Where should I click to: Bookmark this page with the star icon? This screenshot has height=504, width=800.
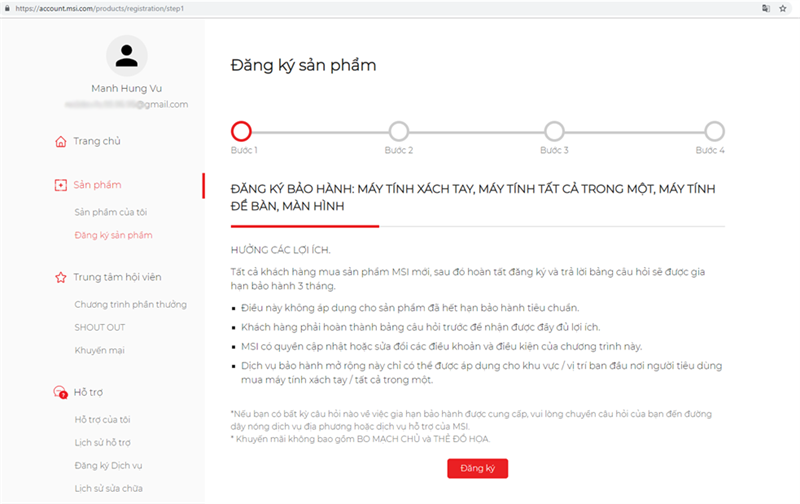pyautogui.click(x=783, y=8)
